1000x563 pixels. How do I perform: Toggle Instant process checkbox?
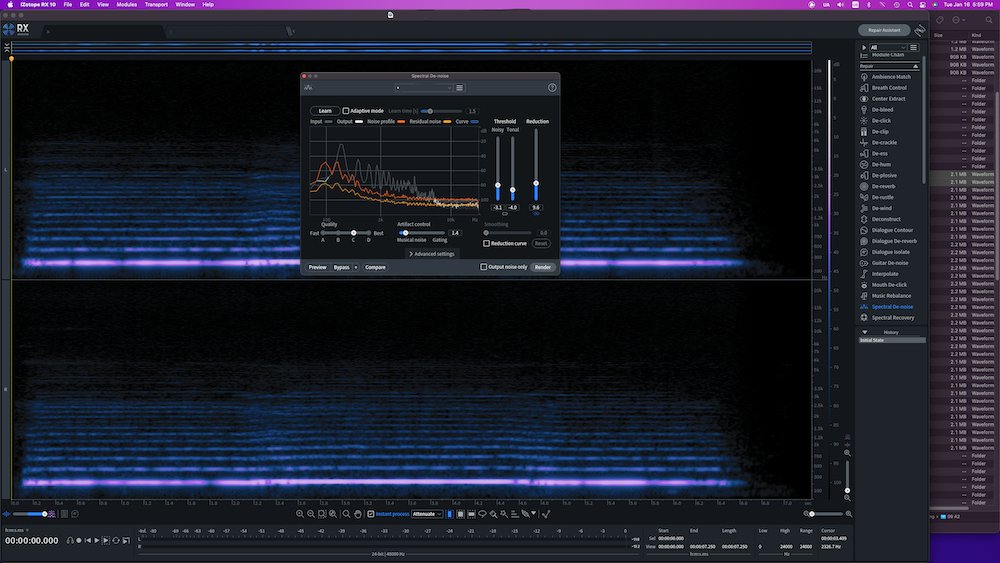371,514
